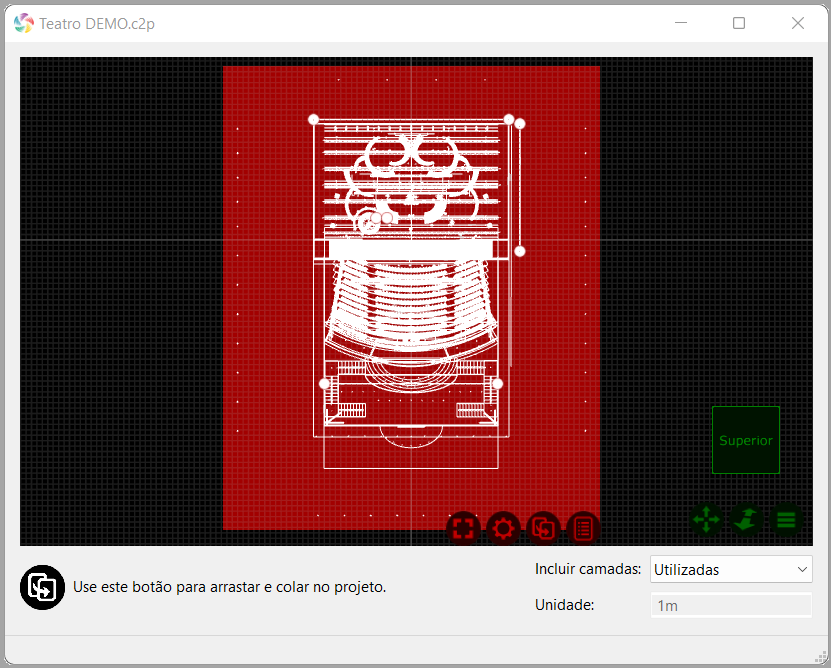This screenshot has width=831, height=668.
Task: Close the Teatro DEMO window
Action: coord(798,23)
